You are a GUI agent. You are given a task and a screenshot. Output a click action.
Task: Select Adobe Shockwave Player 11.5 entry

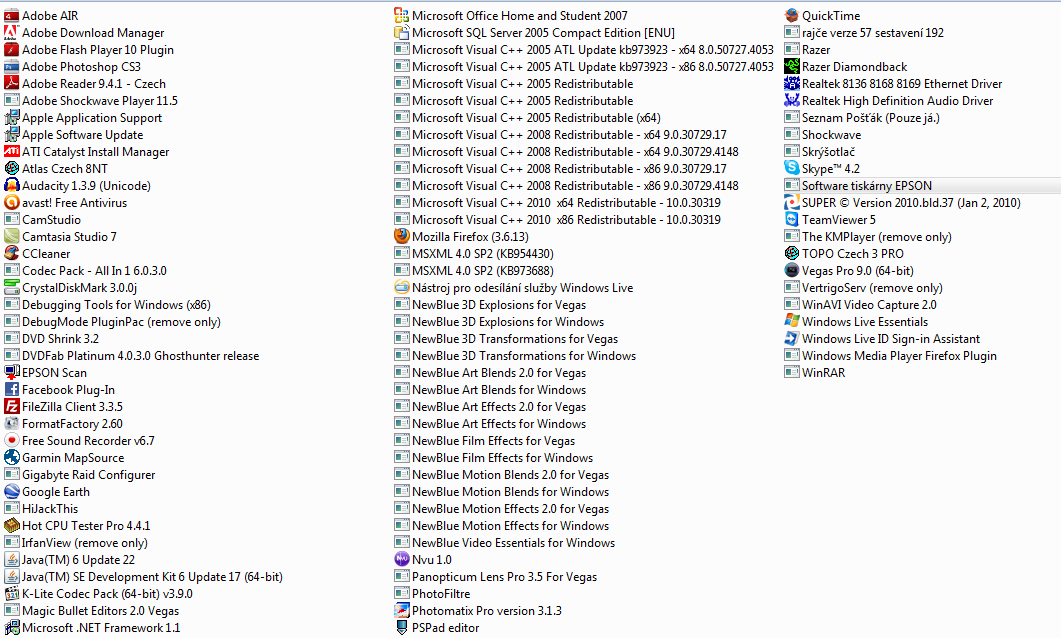pos(91,100)
